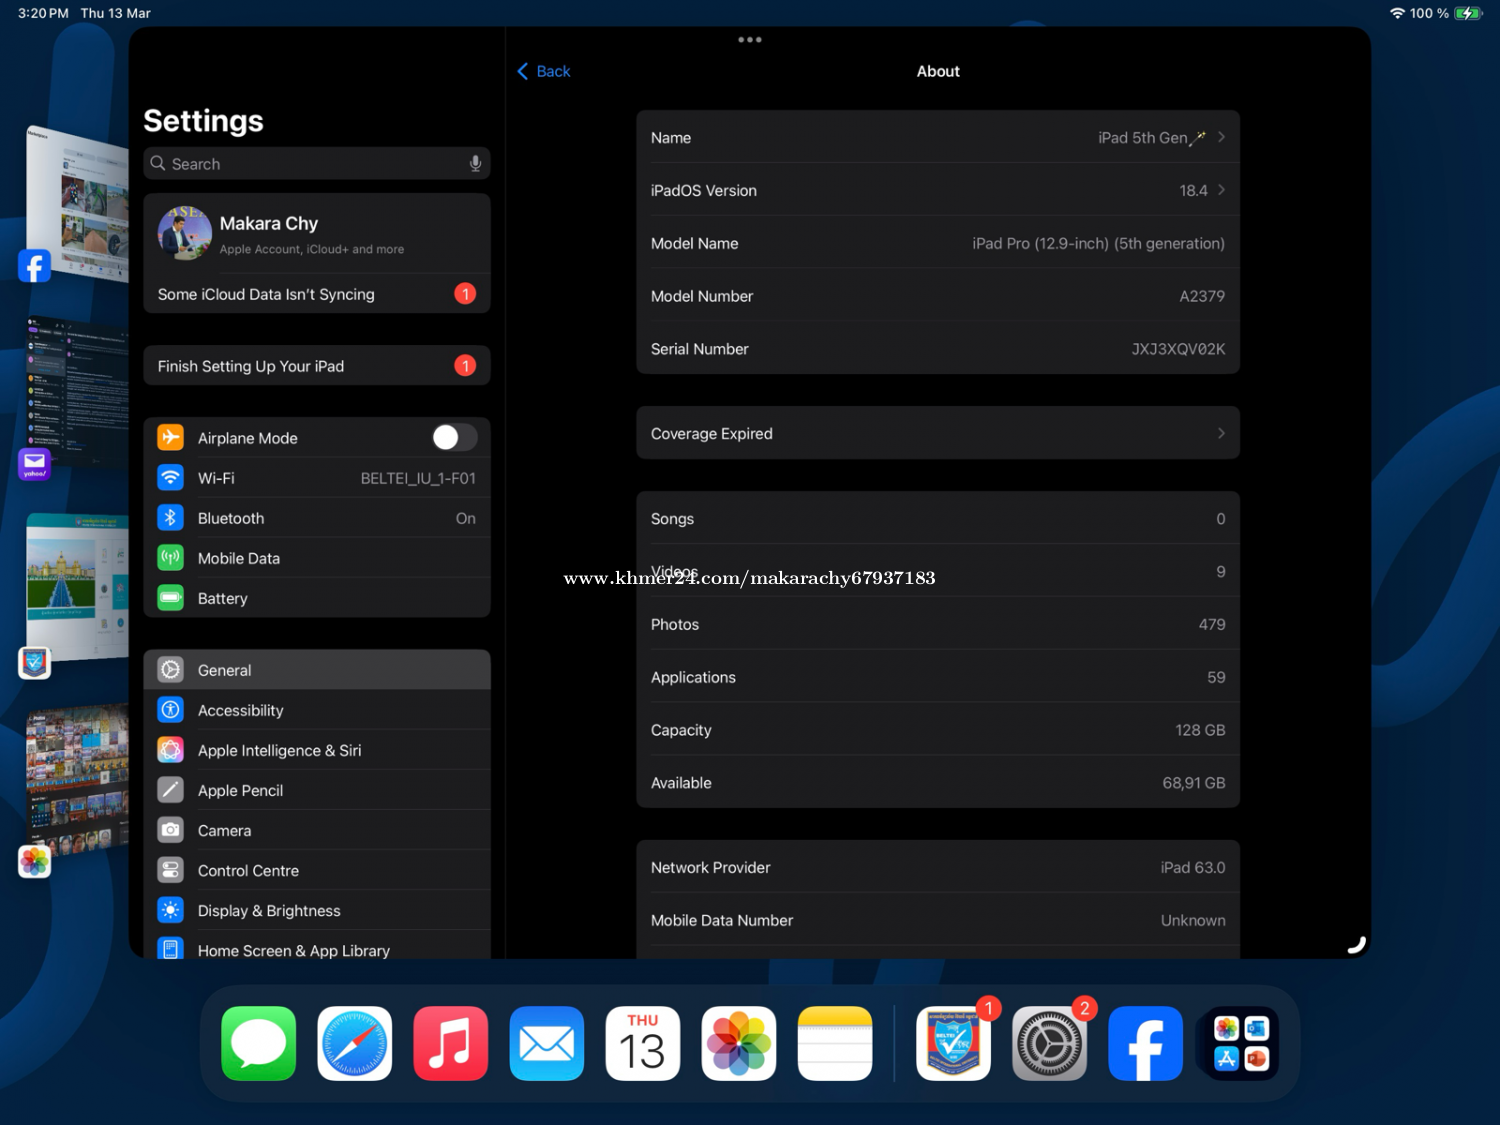Tap the three-dot multitasking control at top
This screenshot has width=1500, height=1125.
click(750, 40)
